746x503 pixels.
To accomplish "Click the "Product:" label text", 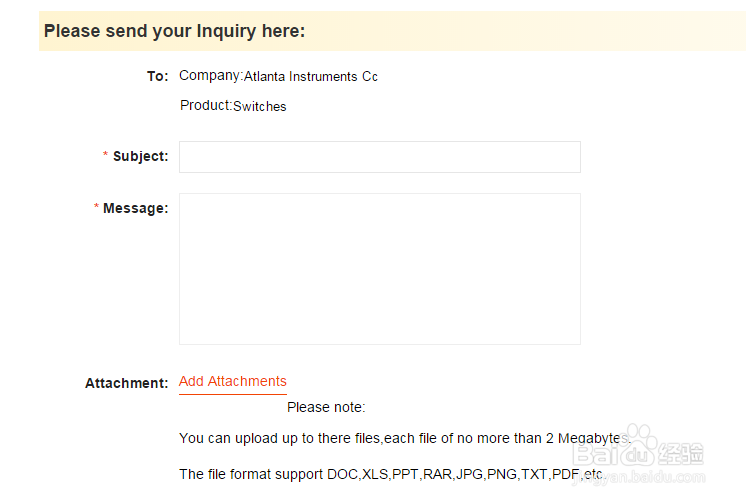I will pos(206,105).
